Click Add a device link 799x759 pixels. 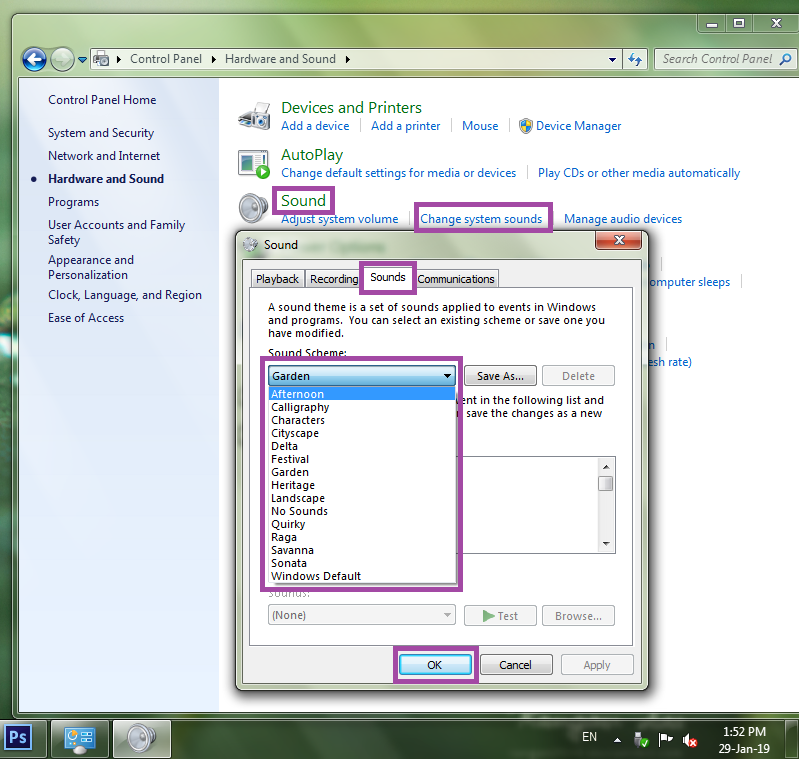click(x=315, y=126)
